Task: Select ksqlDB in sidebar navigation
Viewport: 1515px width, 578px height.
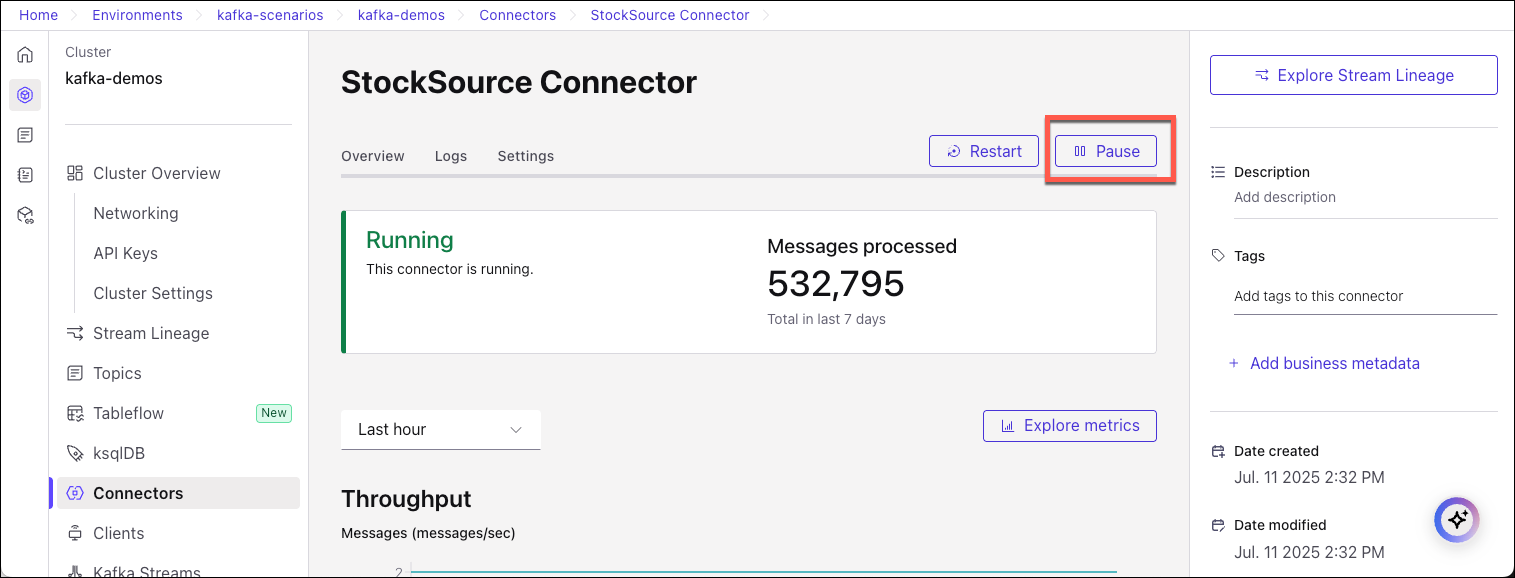Action: tap(118, 453)
